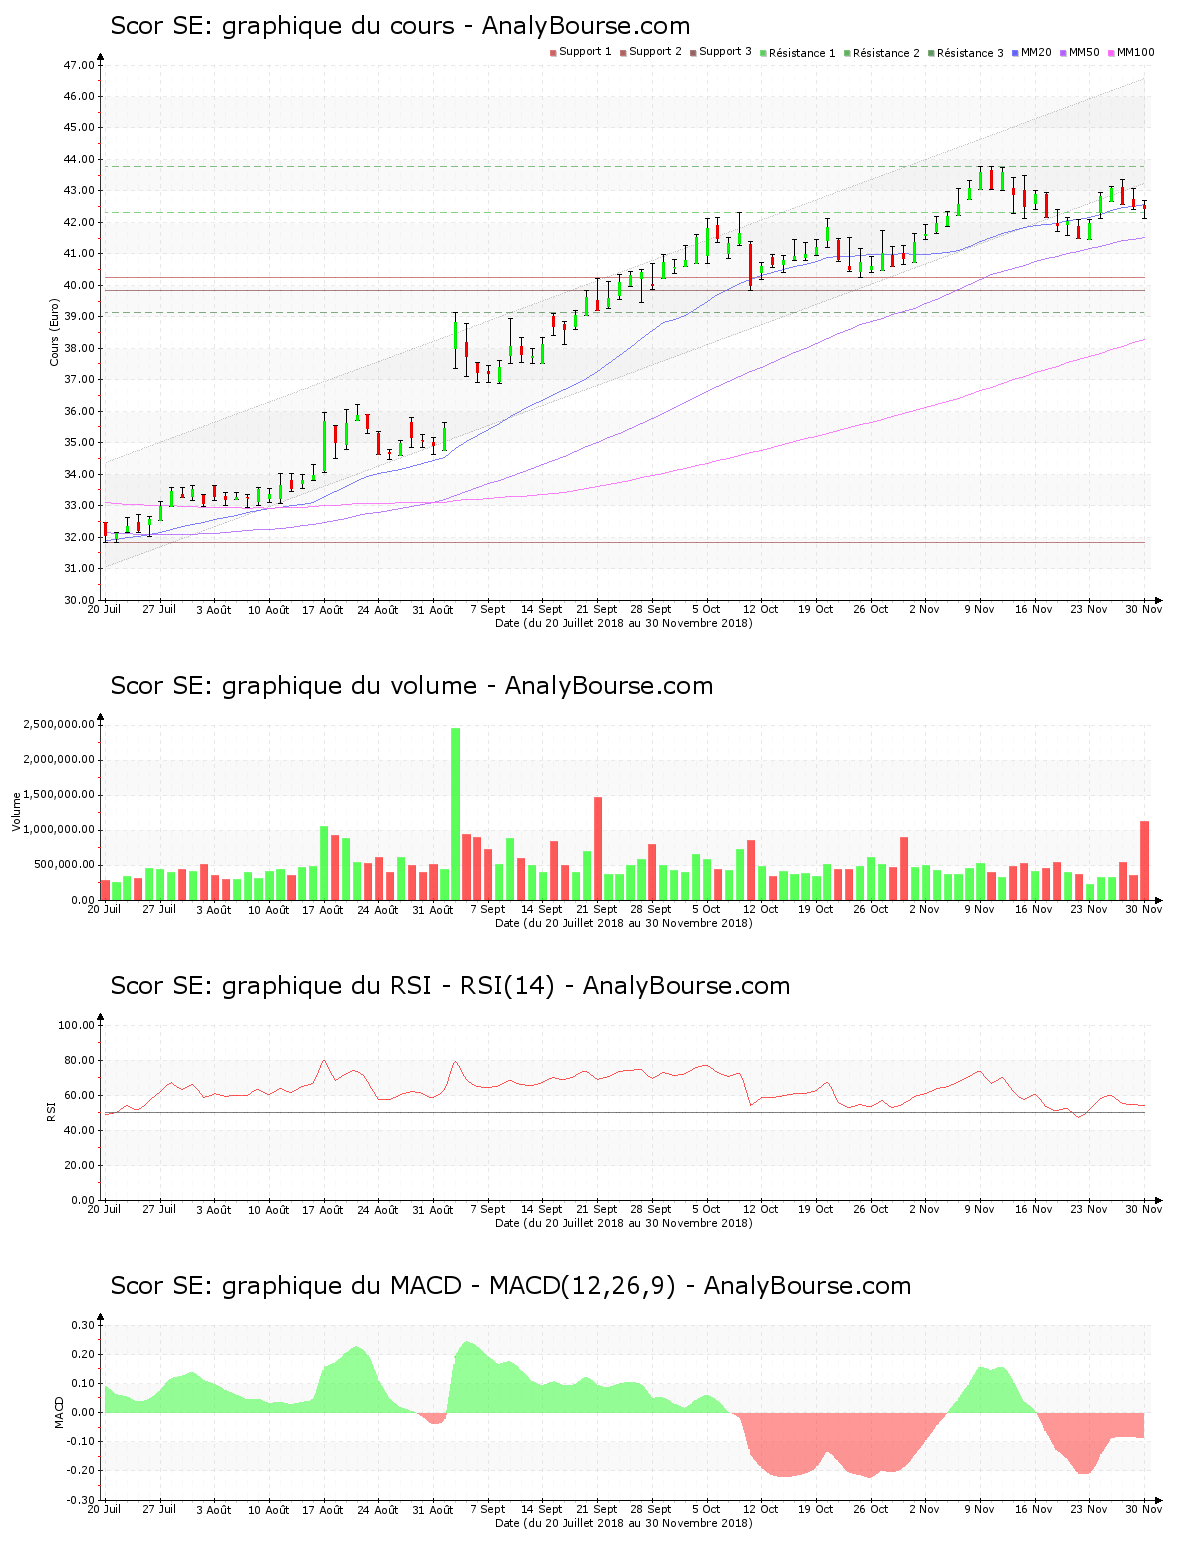The width and height of the screenshot is (1200, 1550).
Task: Click the date range caption under volume chart
Action: click(x=624, y=923)
